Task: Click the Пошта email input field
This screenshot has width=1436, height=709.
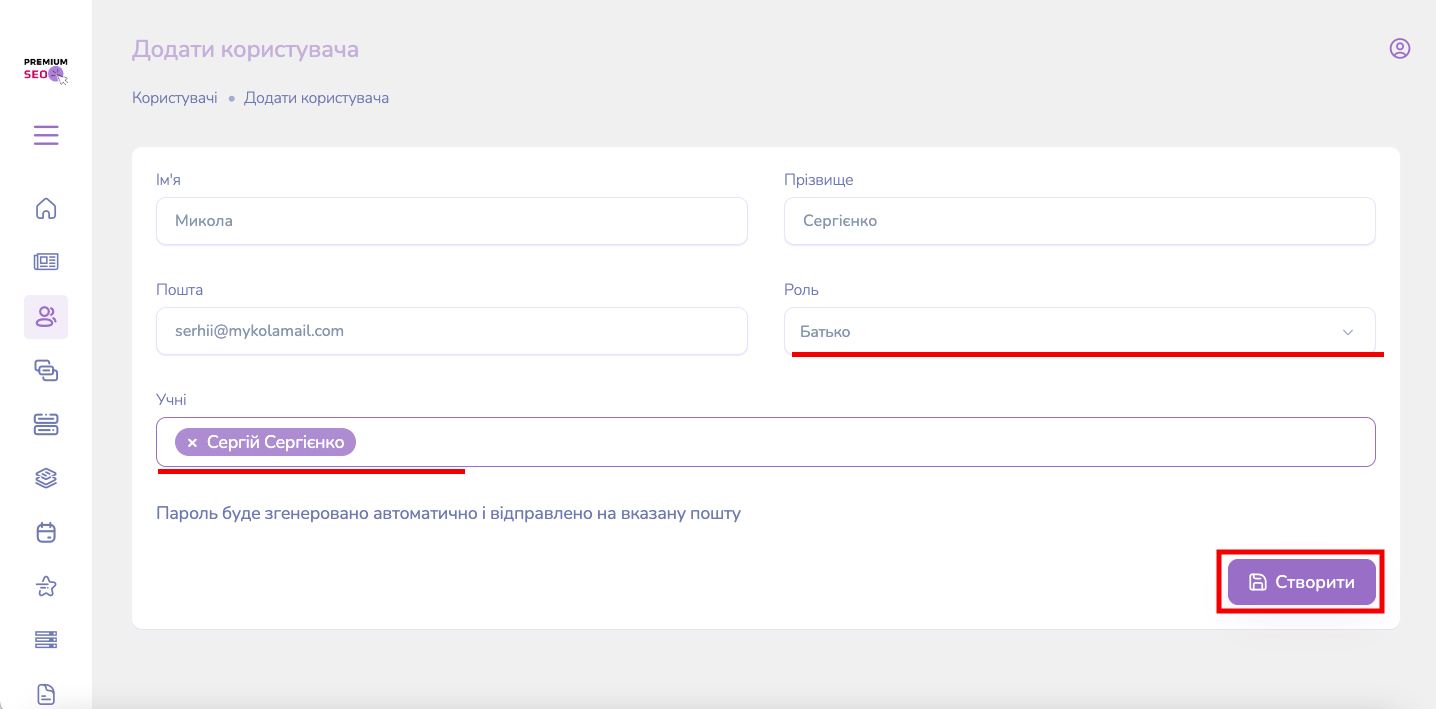Action: coord(451,331)
